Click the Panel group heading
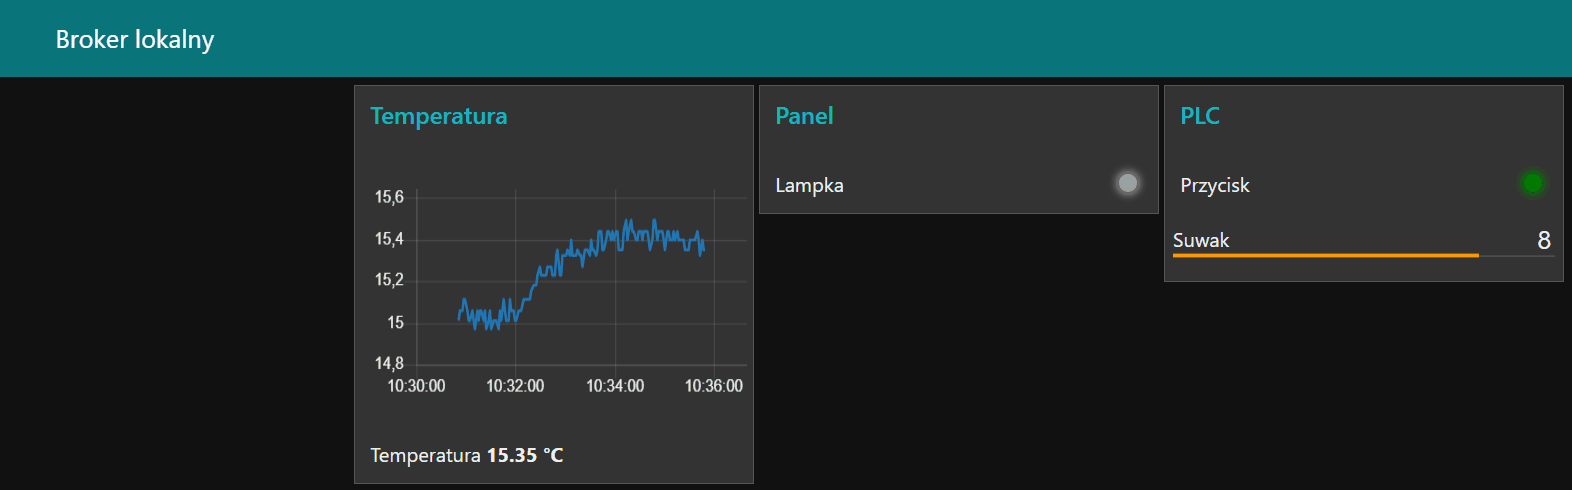 coord(805,116)
